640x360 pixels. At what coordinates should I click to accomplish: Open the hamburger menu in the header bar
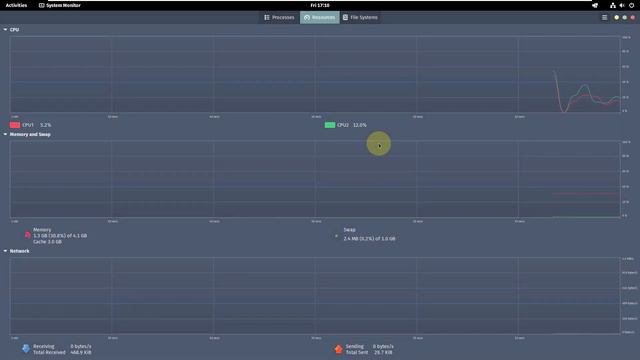coord(604,18)
